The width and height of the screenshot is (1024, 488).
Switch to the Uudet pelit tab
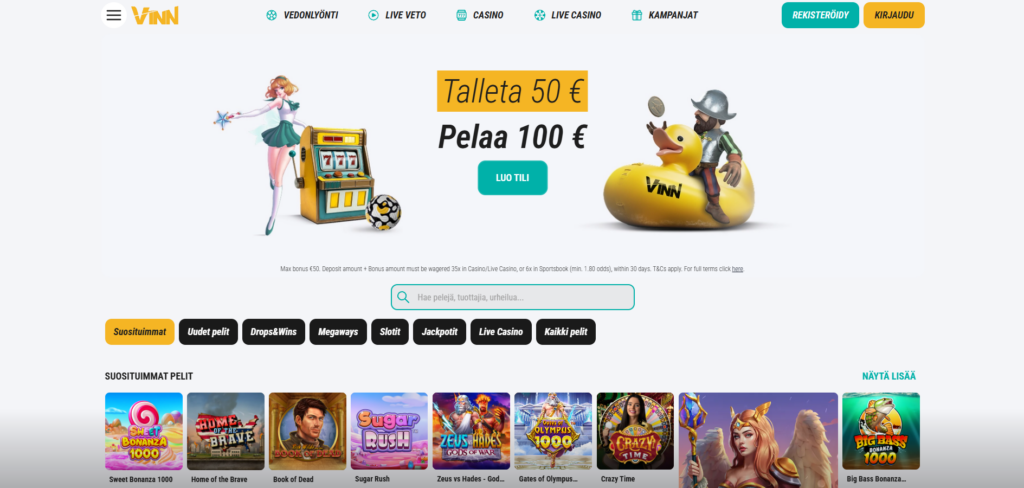[x=208, y=332]
